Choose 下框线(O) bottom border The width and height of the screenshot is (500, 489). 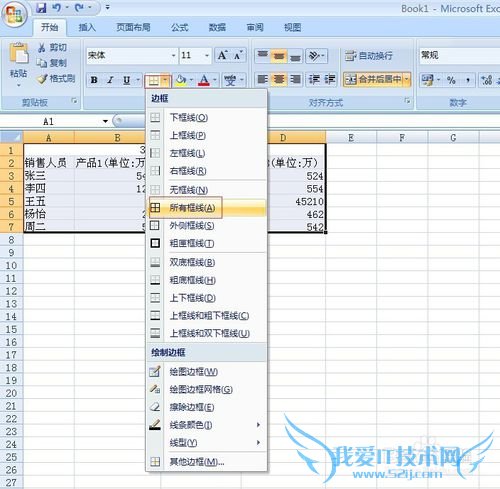coord(207,117)
